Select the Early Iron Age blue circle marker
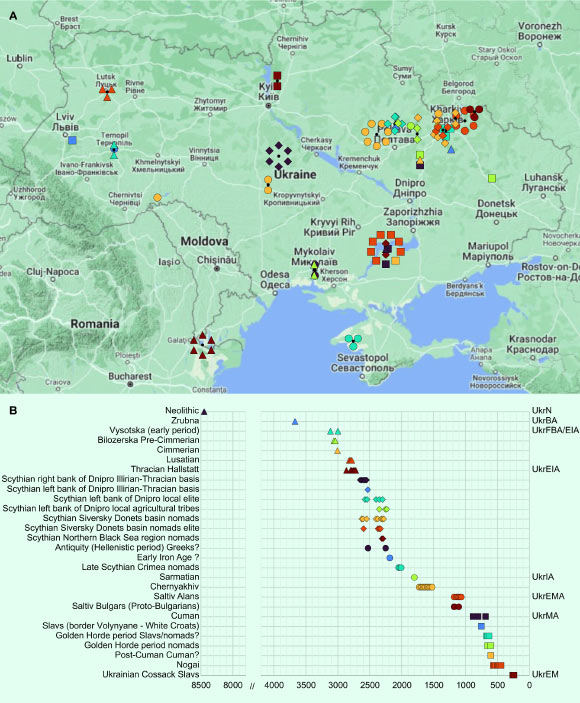This screenshot has height=703, width=580. [390, 558]
